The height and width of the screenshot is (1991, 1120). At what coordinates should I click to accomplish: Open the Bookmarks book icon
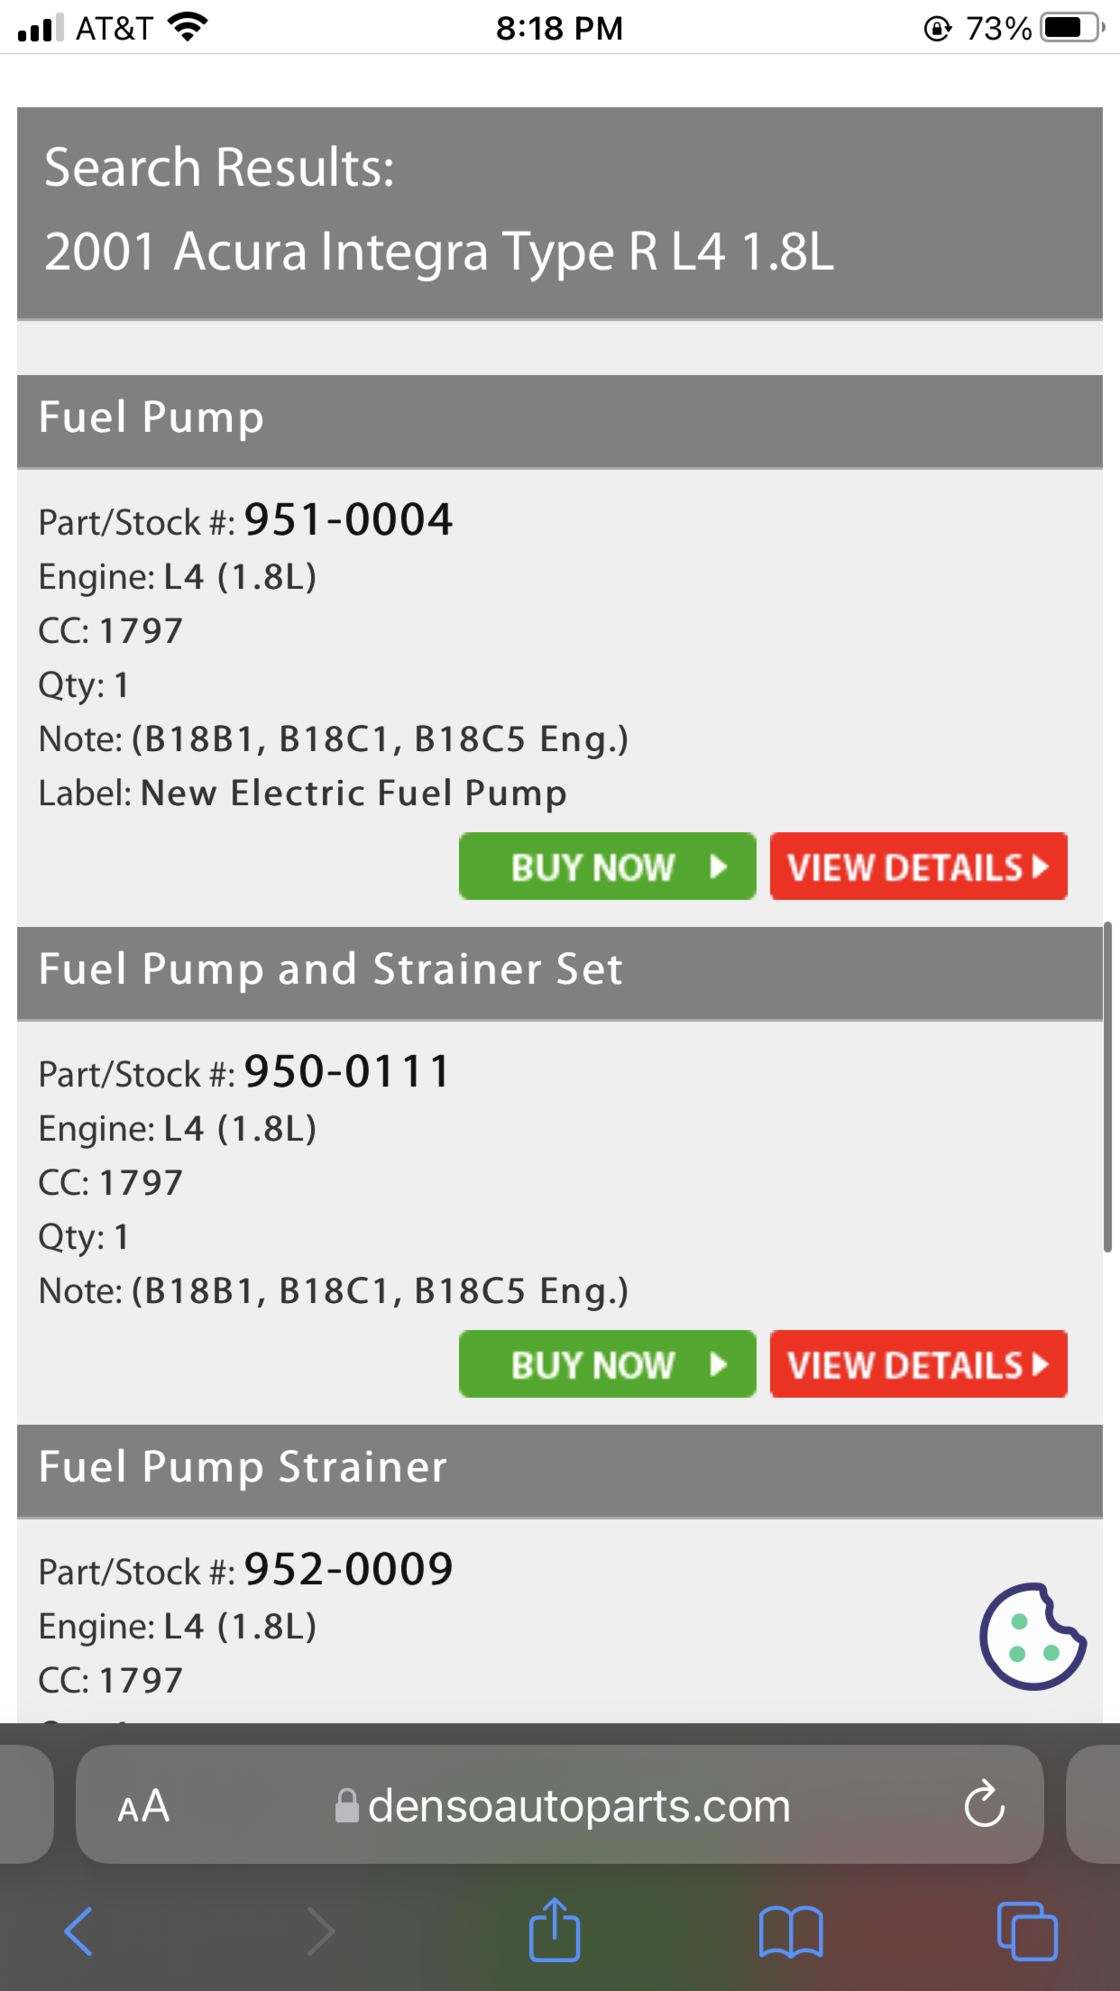[x=790, y=1930]
